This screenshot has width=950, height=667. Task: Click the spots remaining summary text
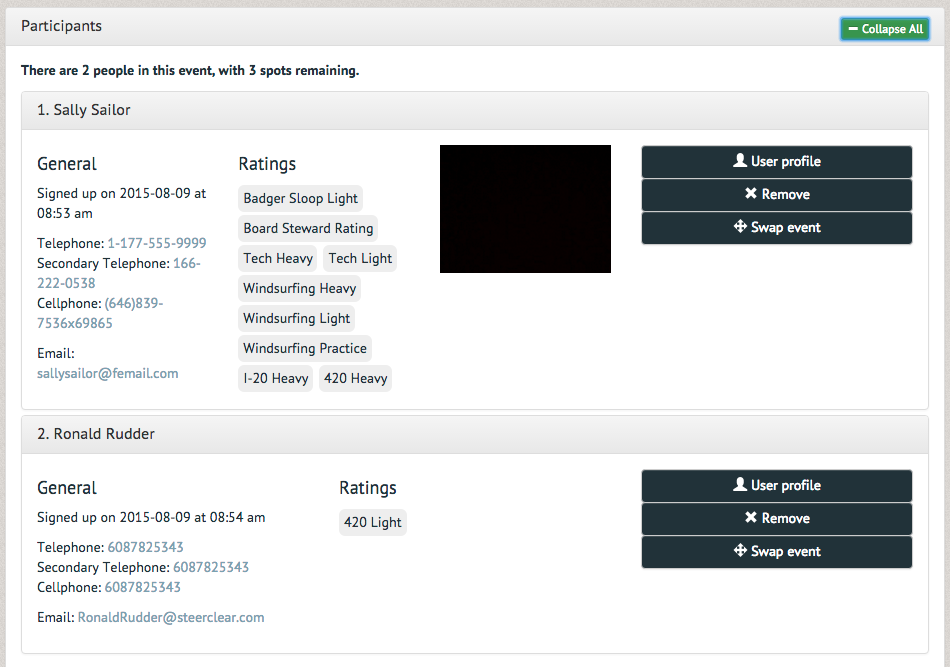tap(190, 70)
